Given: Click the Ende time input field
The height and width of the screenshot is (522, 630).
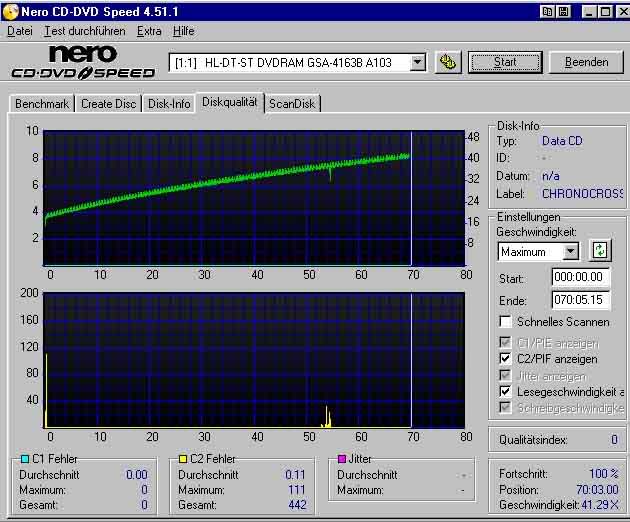Looking at the screenshot, I should point(581,300).
